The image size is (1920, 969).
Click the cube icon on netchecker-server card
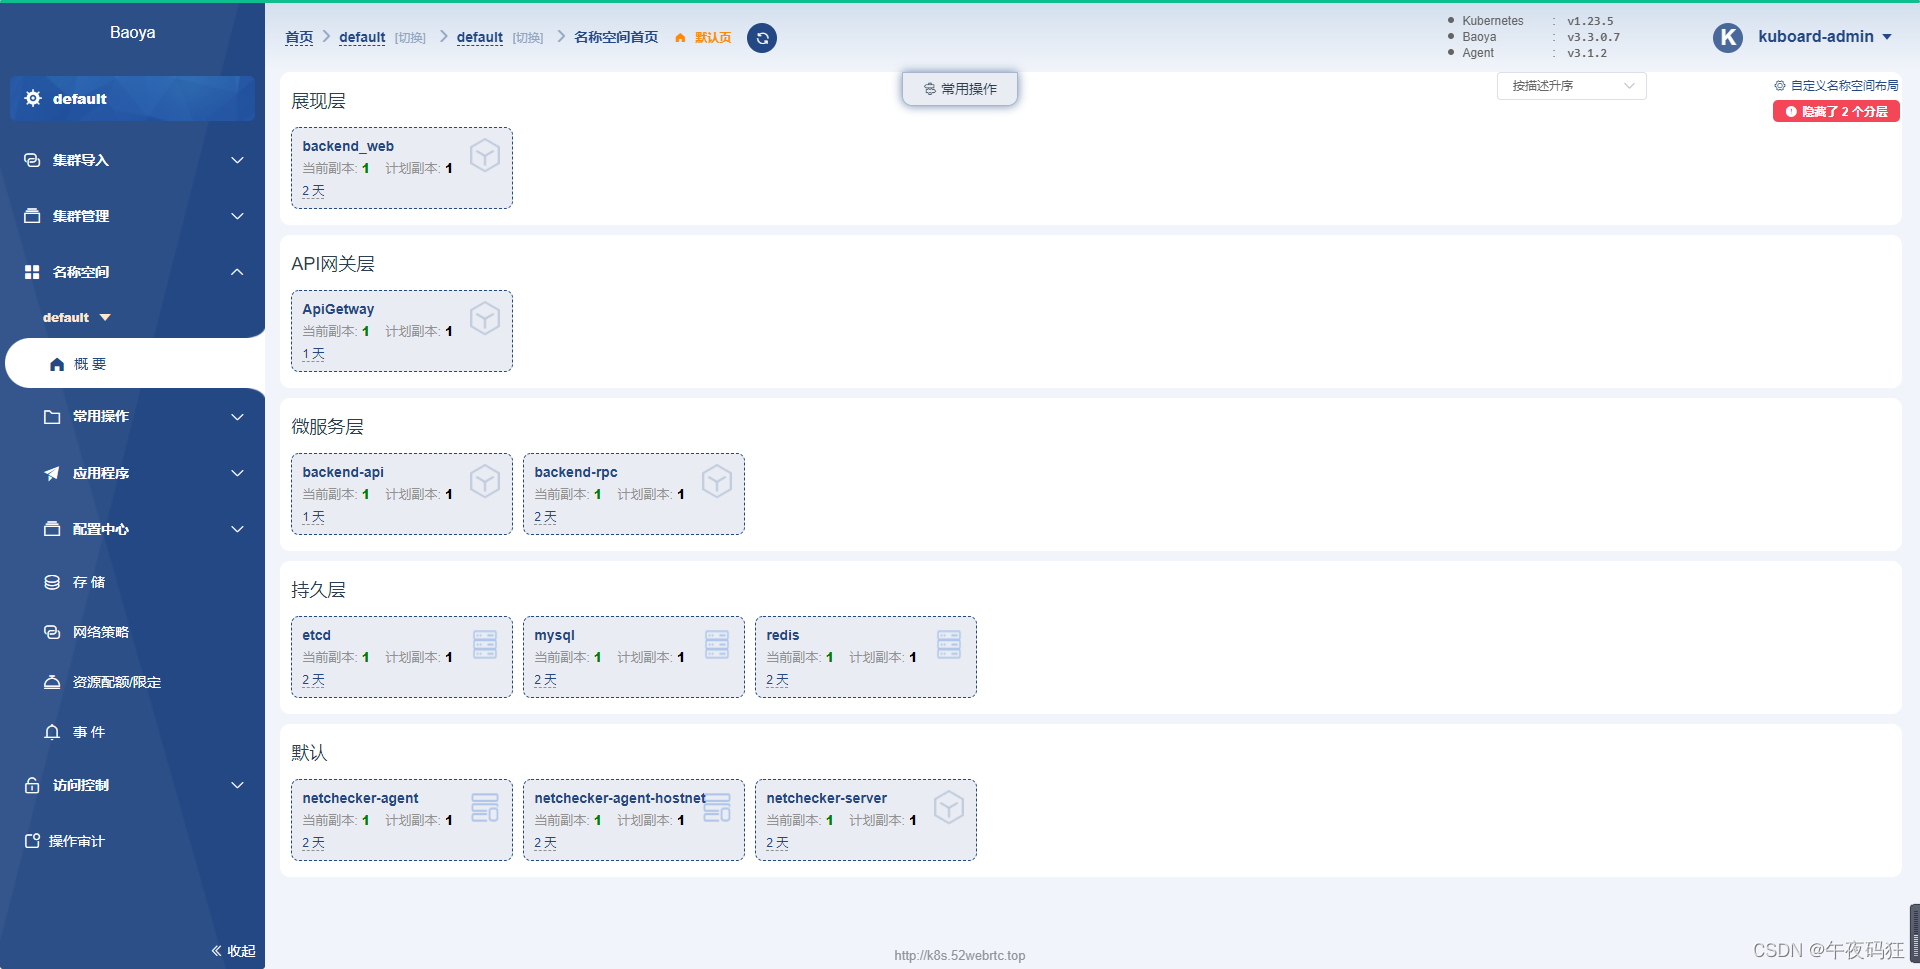[949, 808]
